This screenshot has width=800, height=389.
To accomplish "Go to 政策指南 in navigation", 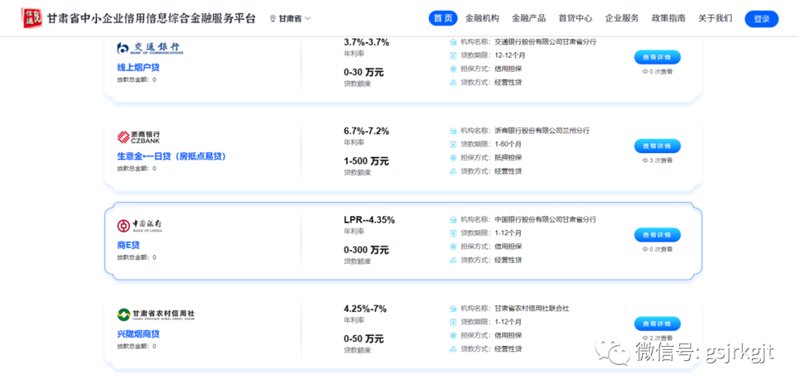I will tap(668, 18).
